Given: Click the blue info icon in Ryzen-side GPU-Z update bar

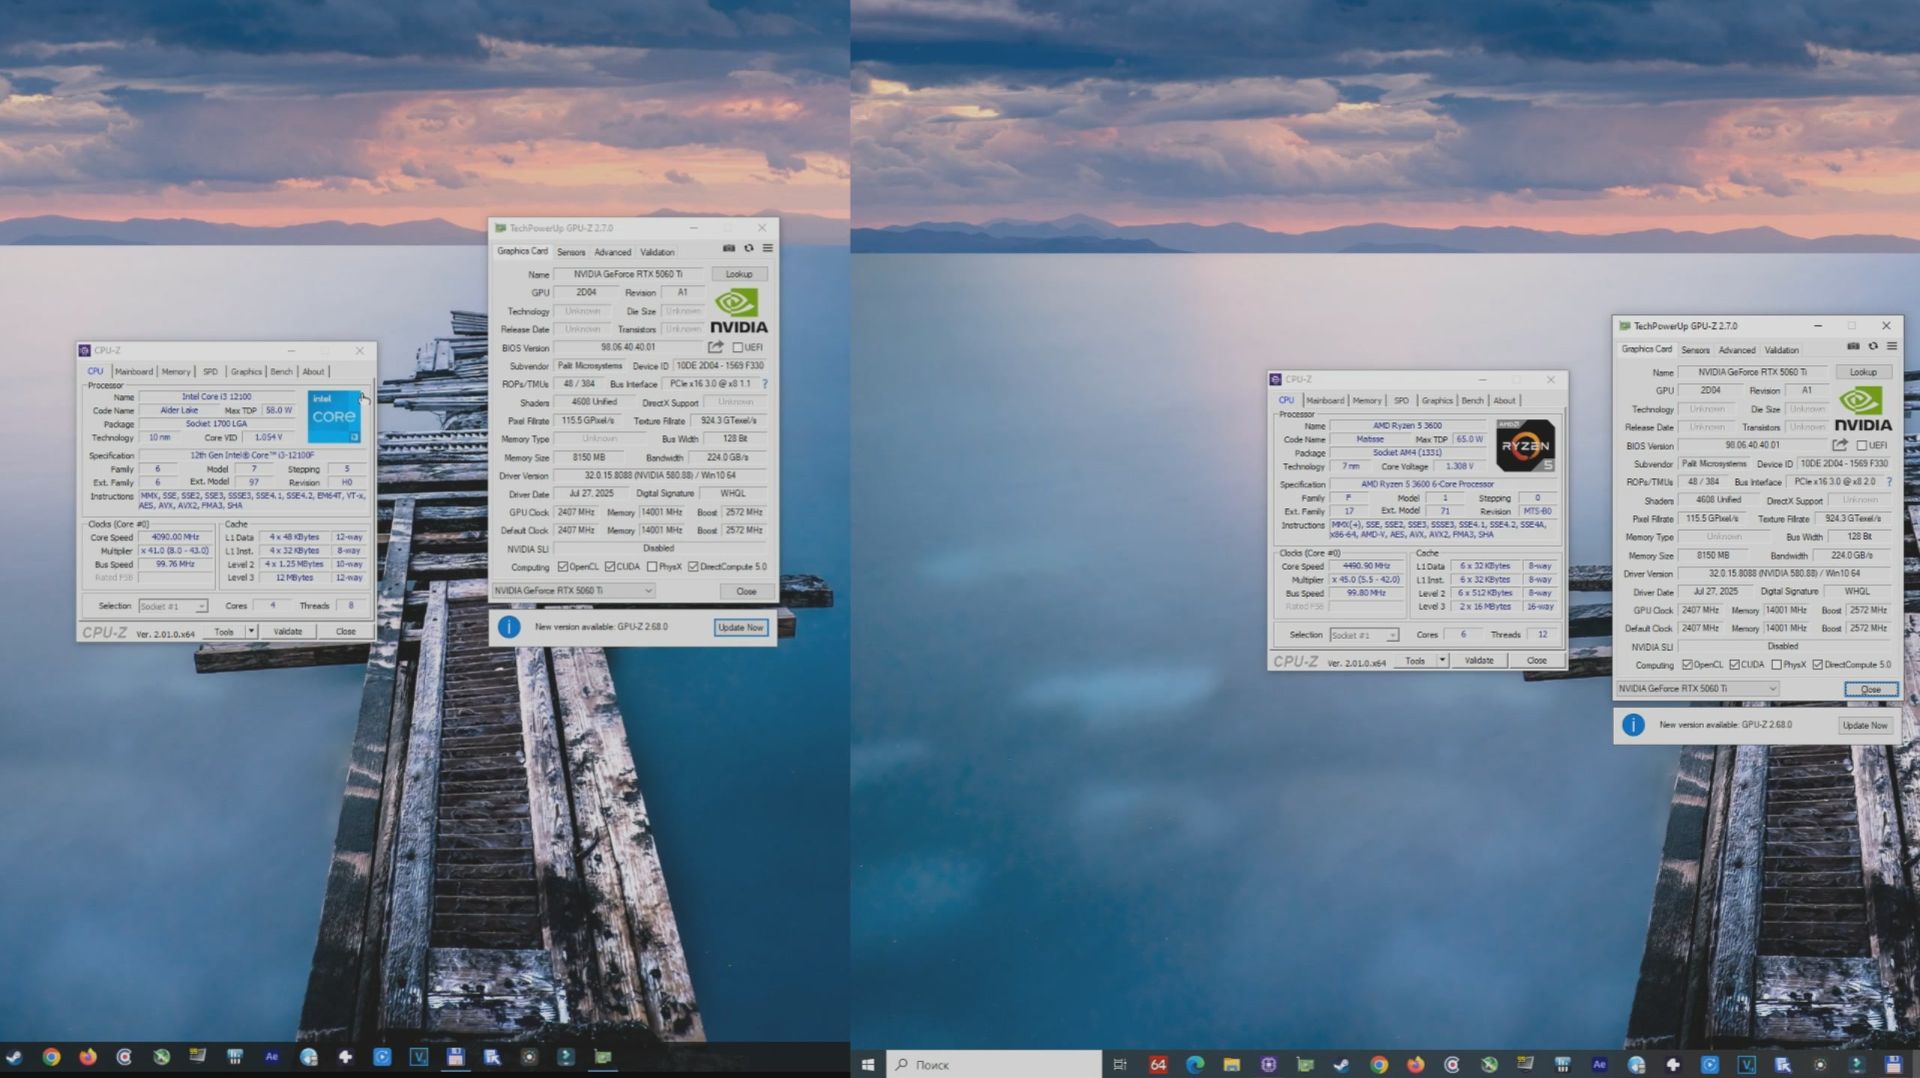Looking at the screenshot, I should point(1633,725).
